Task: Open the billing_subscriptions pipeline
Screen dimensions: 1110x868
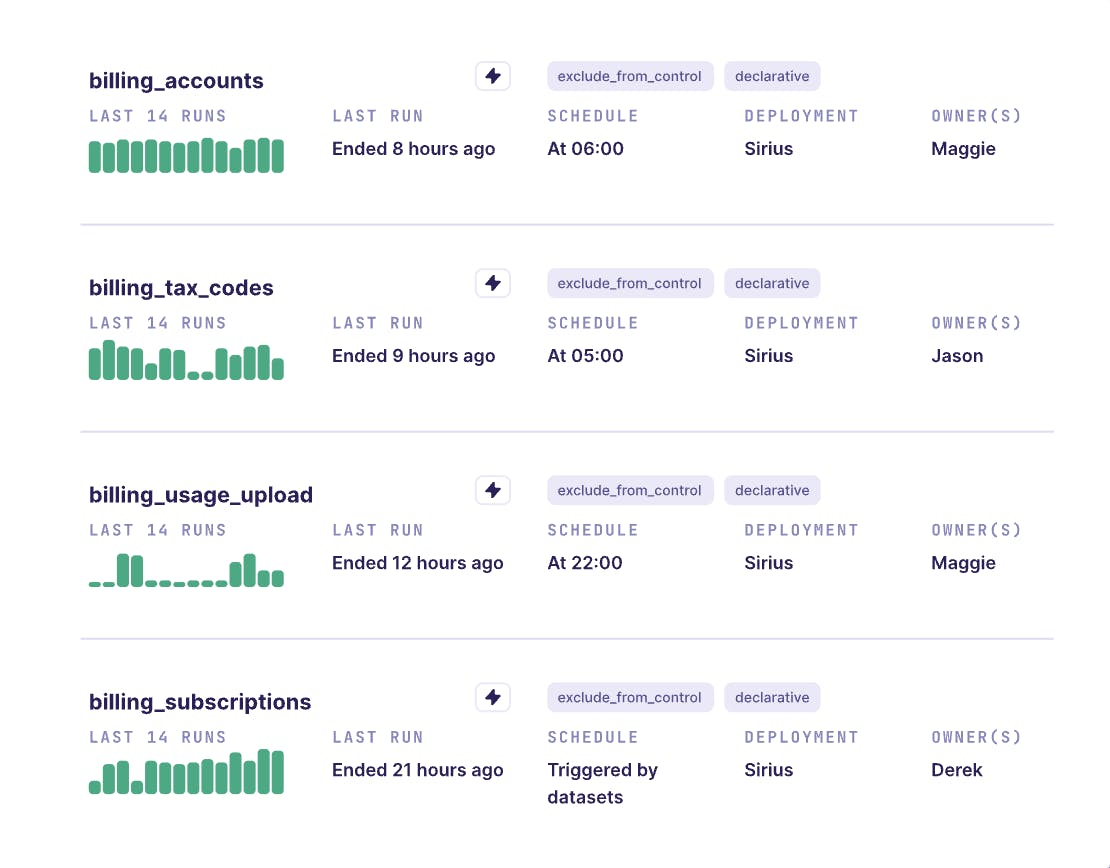Action: (x=200, y=702)
